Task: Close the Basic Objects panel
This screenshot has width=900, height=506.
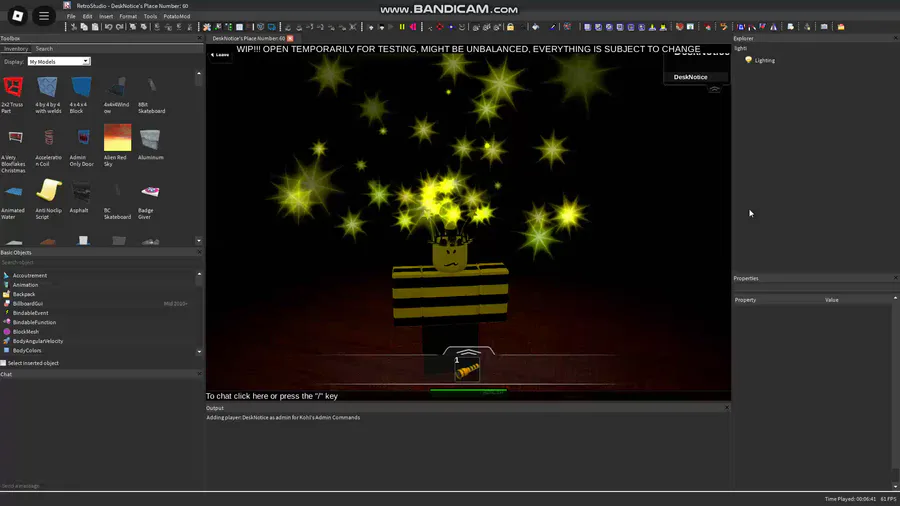Action: [199, 252]
